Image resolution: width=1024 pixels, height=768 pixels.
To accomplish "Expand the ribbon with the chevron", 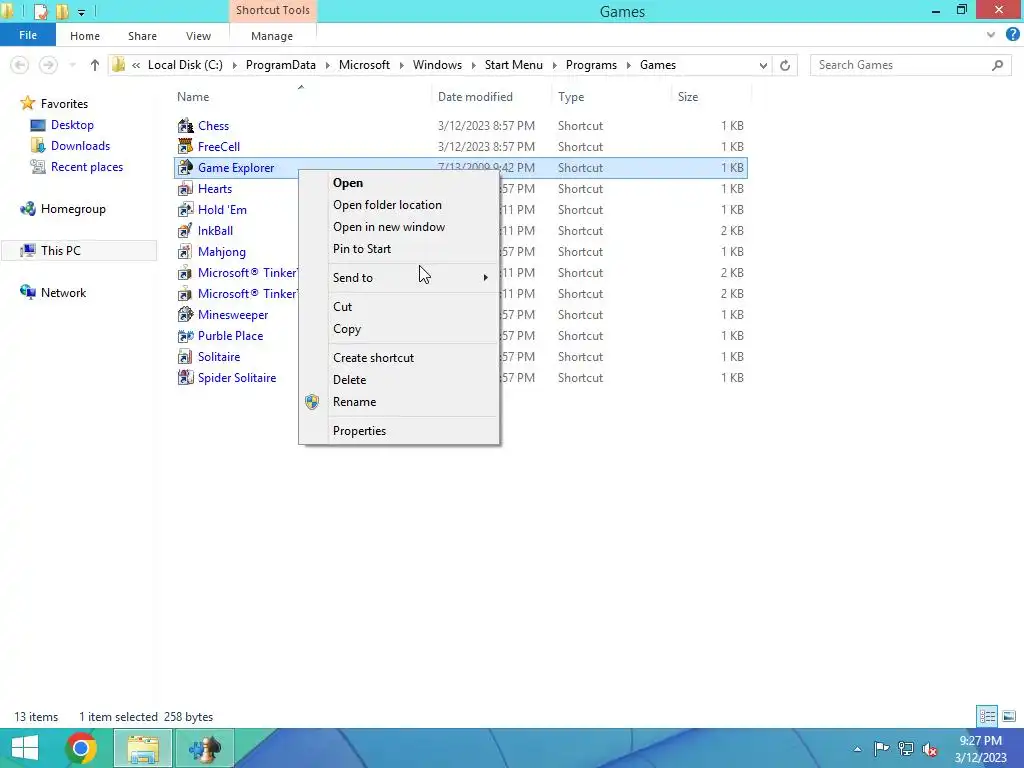I will point(991,35).
